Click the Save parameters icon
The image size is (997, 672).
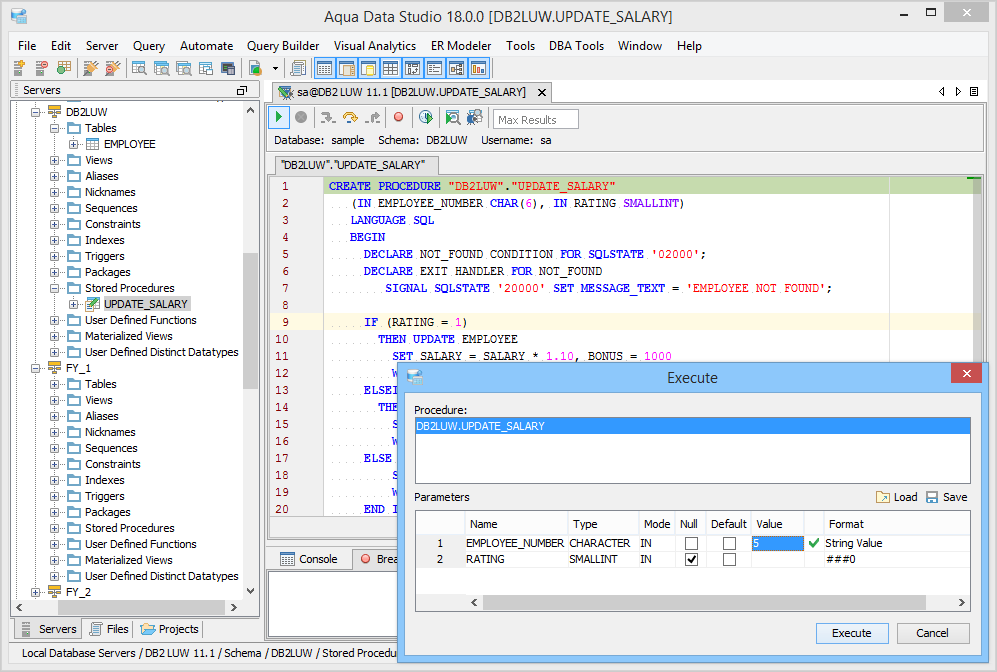tap(932, 497)
